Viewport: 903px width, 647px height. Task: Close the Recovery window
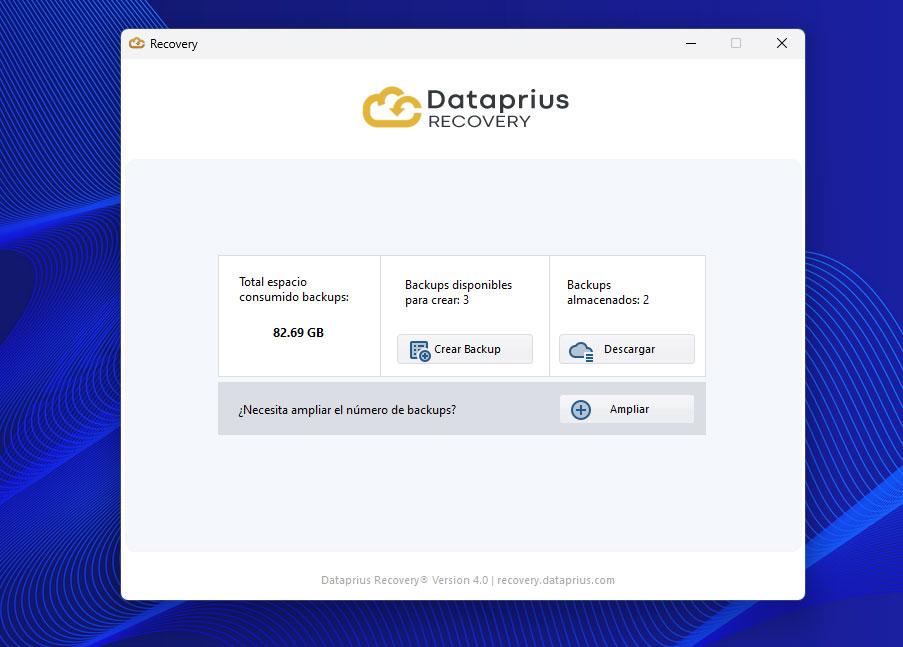pyautogui.click(x=781, y=43)
